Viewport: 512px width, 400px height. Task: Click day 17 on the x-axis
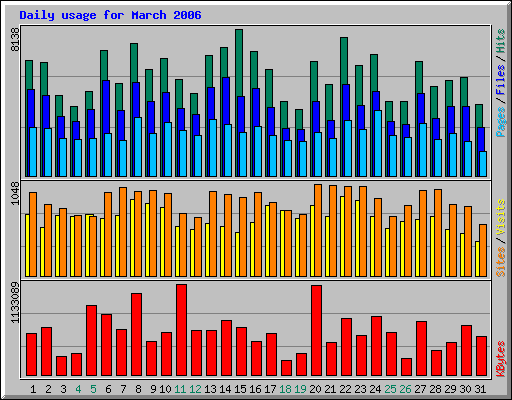pos(270,389)
